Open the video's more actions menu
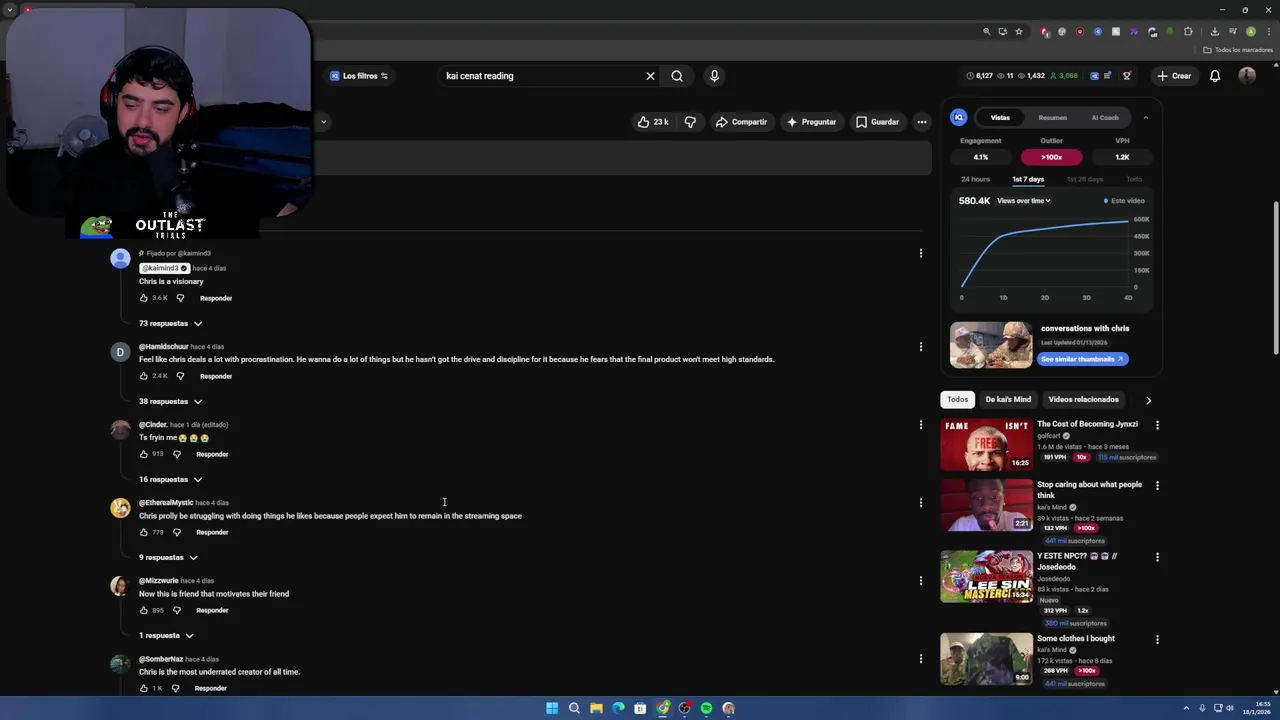This screenshot has width=1280, height=720. pyautogui.click(x=922, y=122)
